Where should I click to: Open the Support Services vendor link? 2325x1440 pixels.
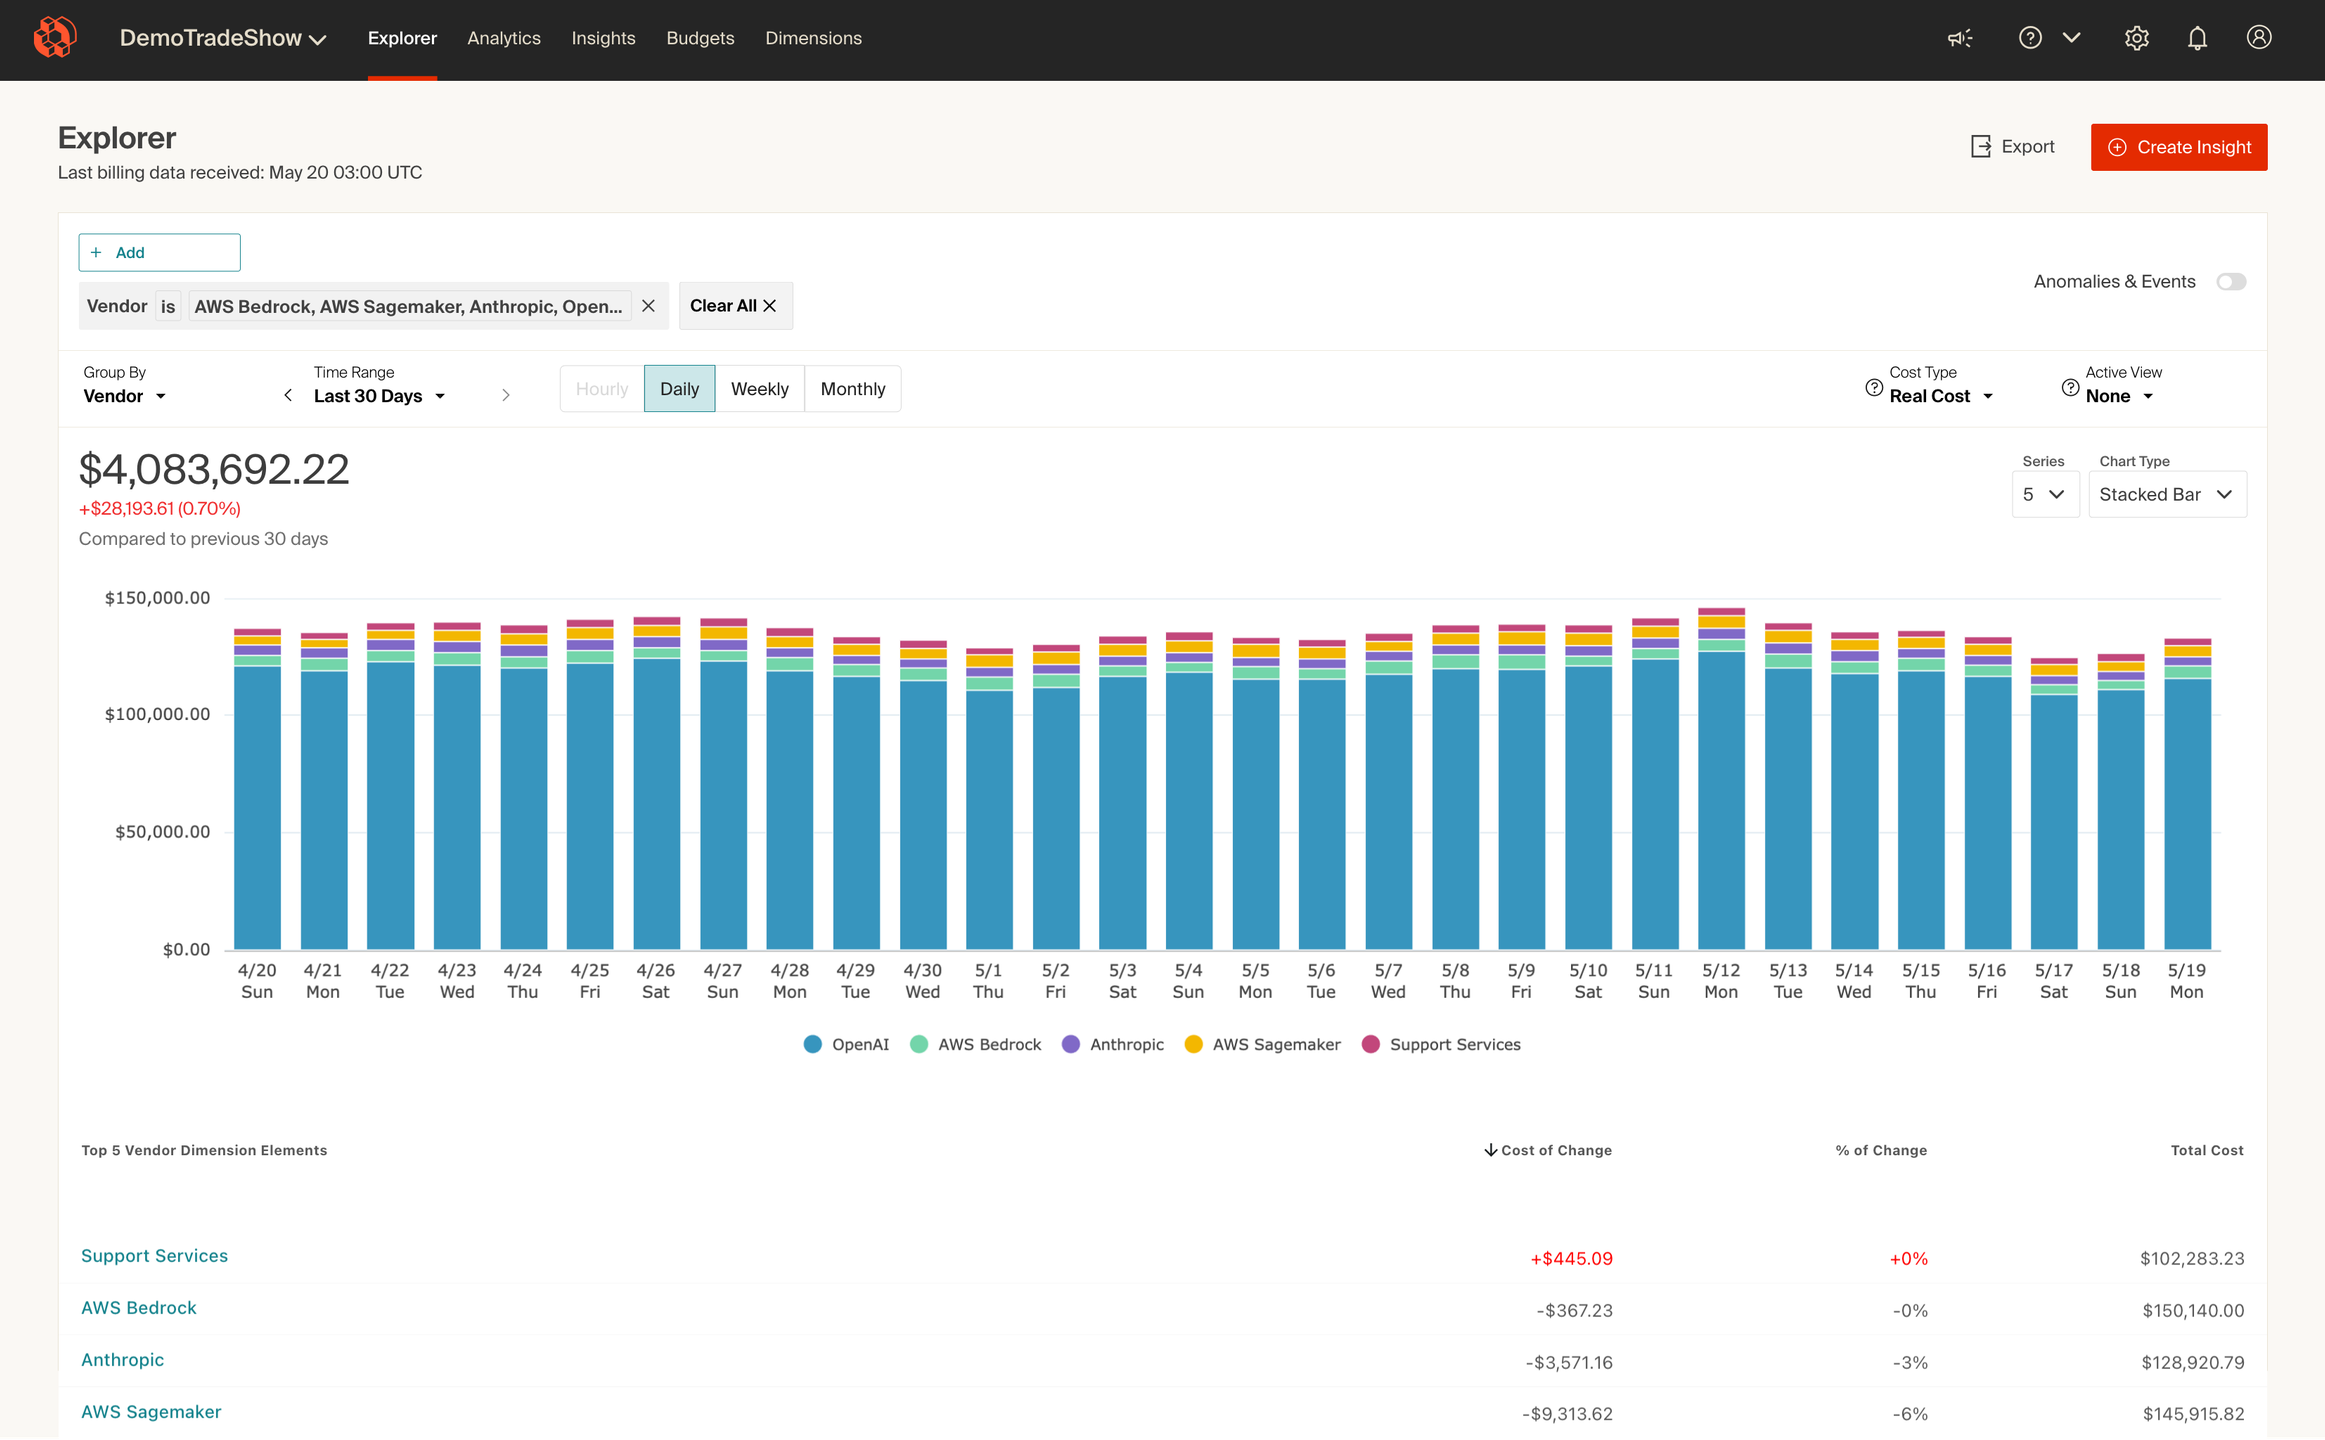coord(154,1256)
